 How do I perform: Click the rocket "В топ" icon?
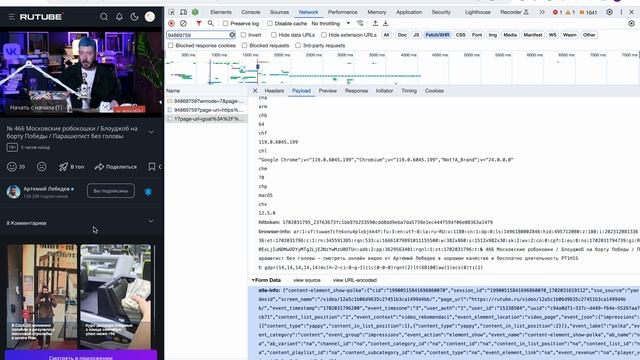click(x=63, y=167)
